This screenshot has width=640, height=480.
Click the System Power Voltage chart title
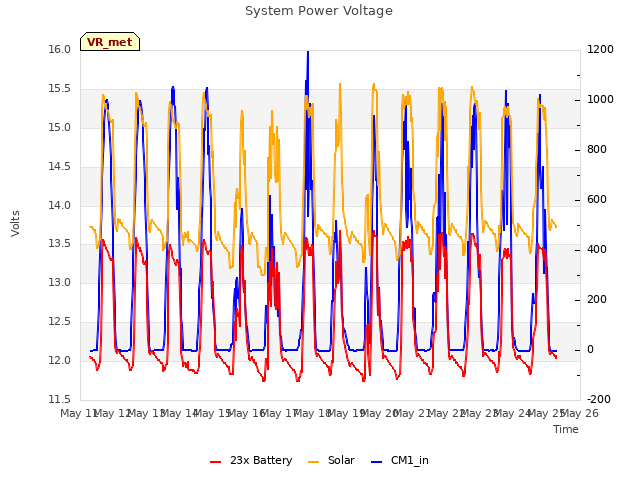coord(319,11)
